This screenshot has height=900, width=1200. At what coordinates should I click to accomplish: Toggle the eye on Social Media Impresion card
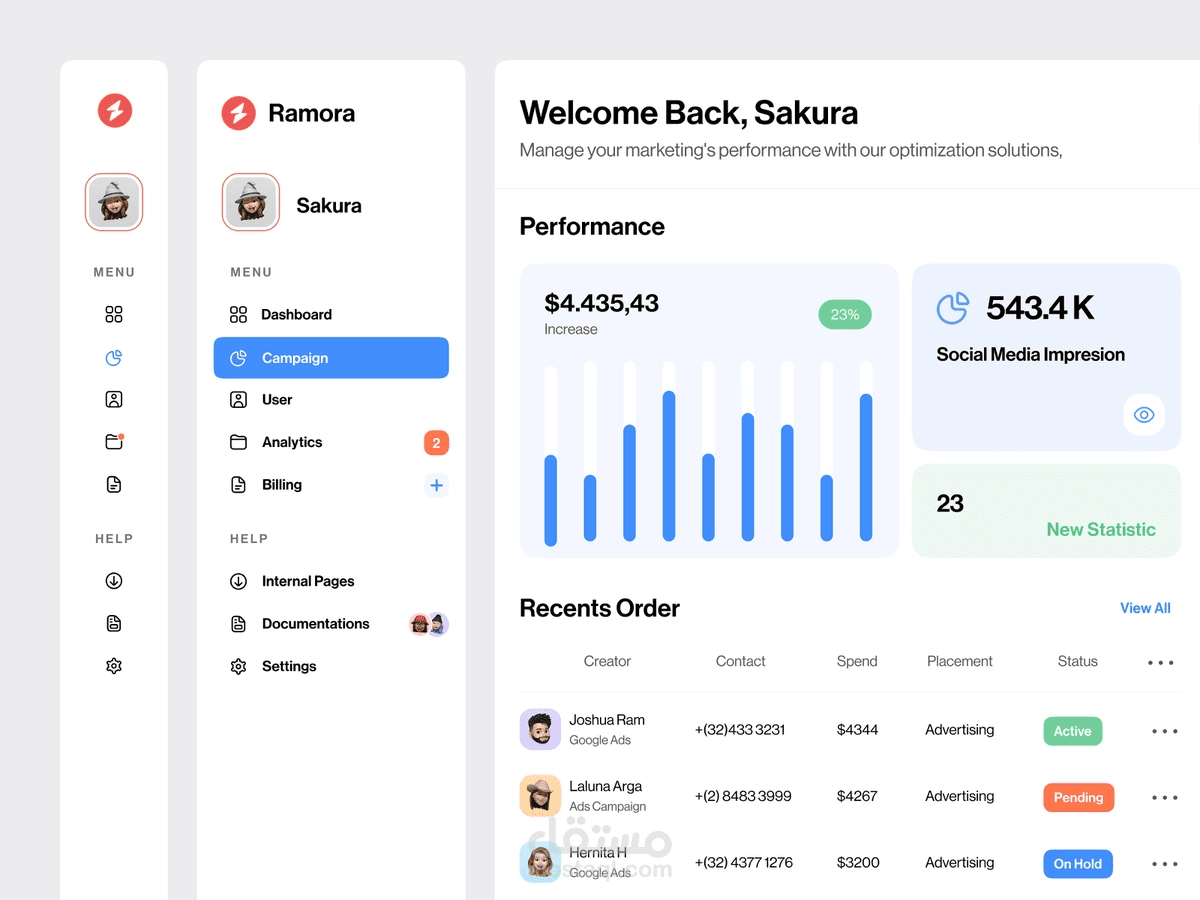coord(1143,414)
